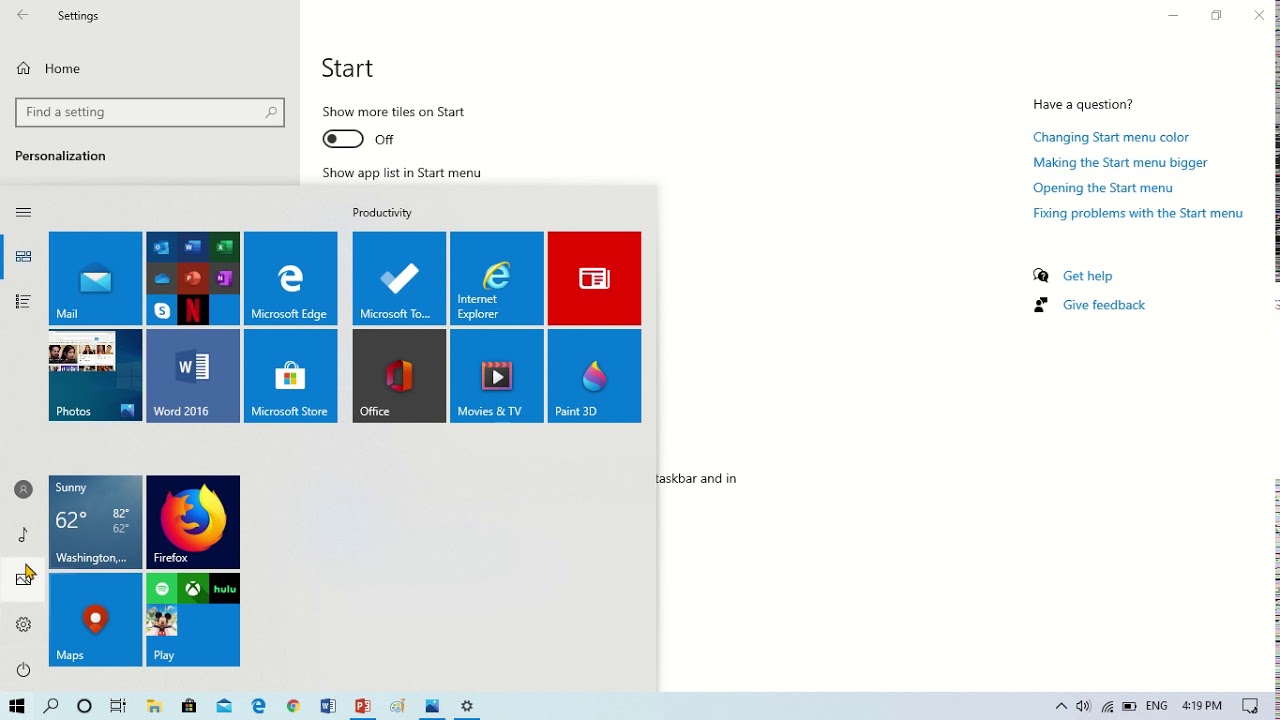1280x720 pixels.
Task: Open Google Chrome from the taskbar
Action: pyautogui.click(x=293, y=706)
